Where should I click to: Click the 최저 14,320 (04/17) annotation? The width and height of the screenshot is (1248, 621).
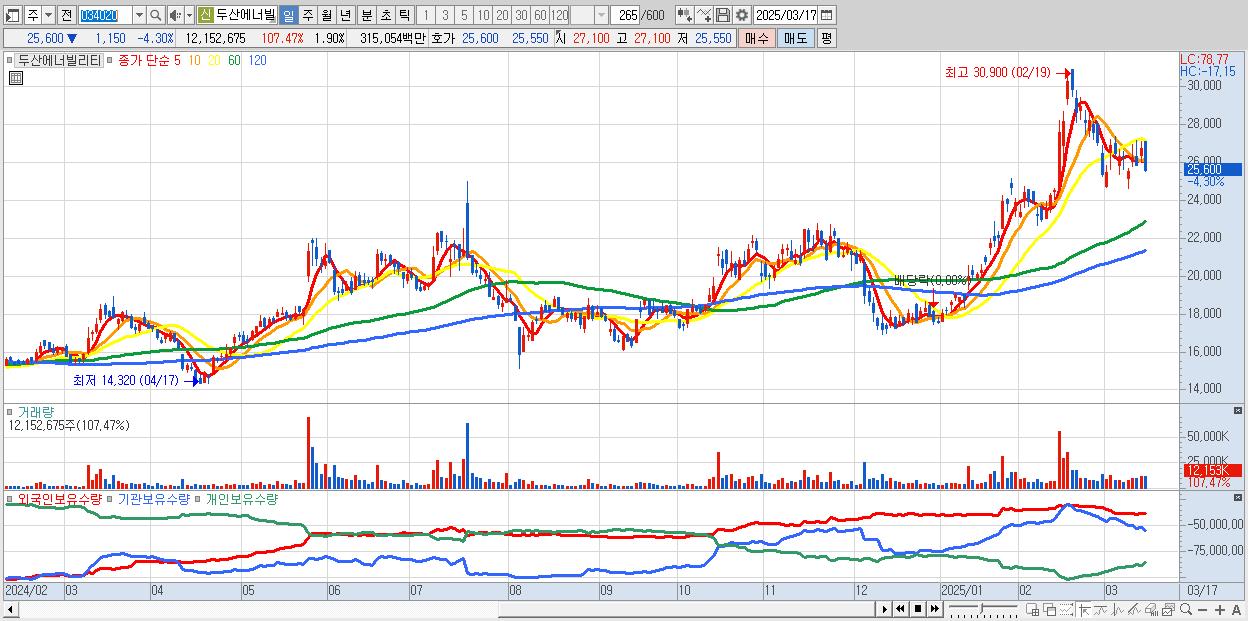tap(125, 380)
